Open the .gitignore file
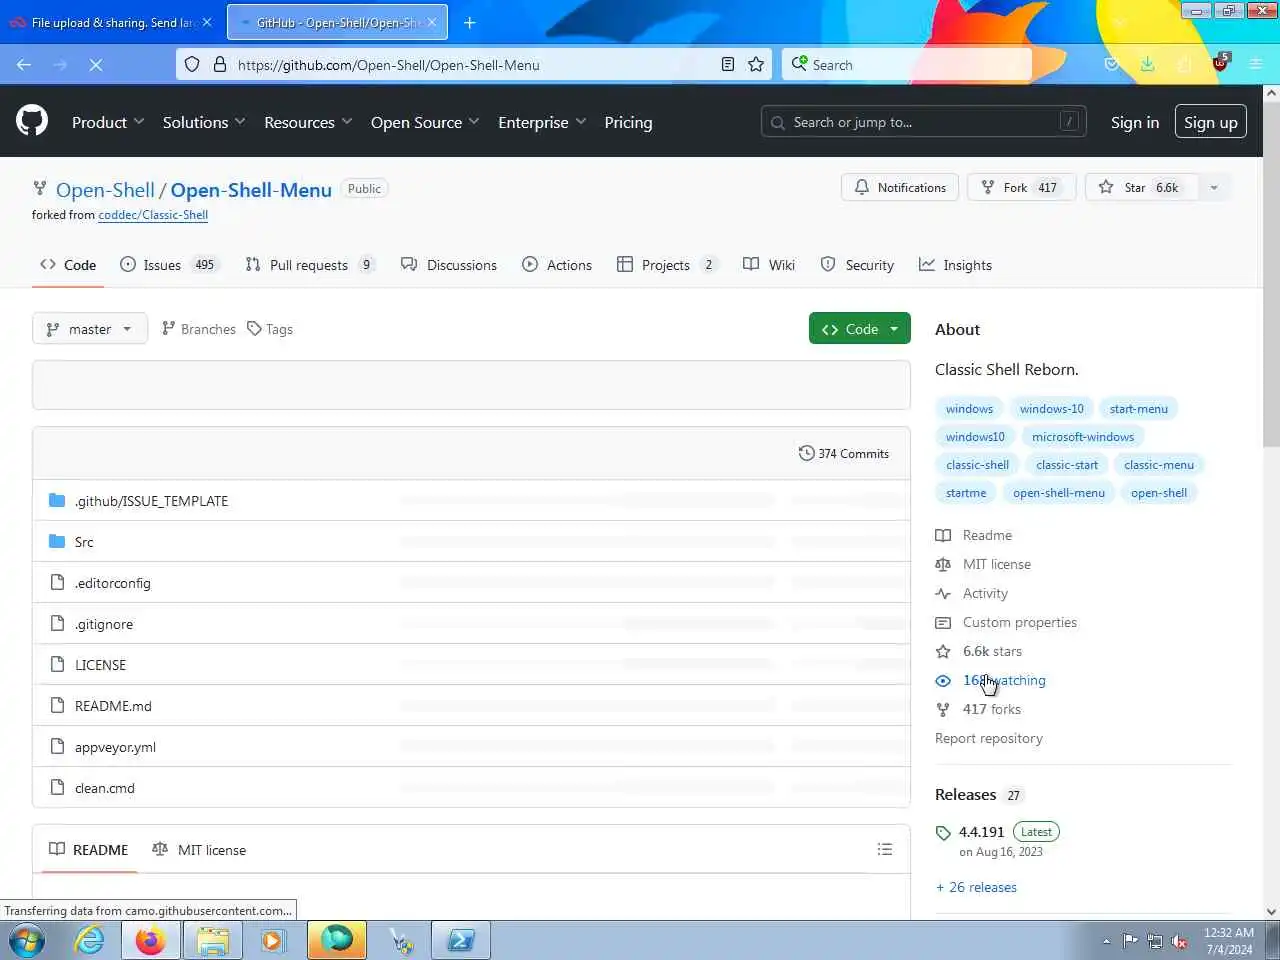Screen dimensions: 1280x960 click(x=104, y=624)
